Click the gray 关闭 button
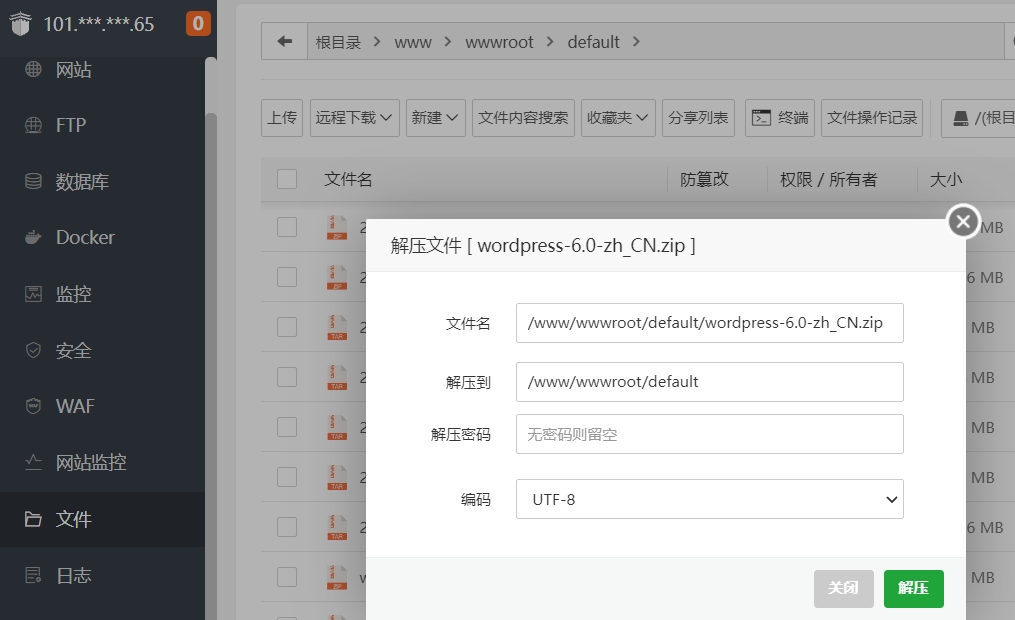Screen dimensions: 1015x620 [x=843, y=588]
